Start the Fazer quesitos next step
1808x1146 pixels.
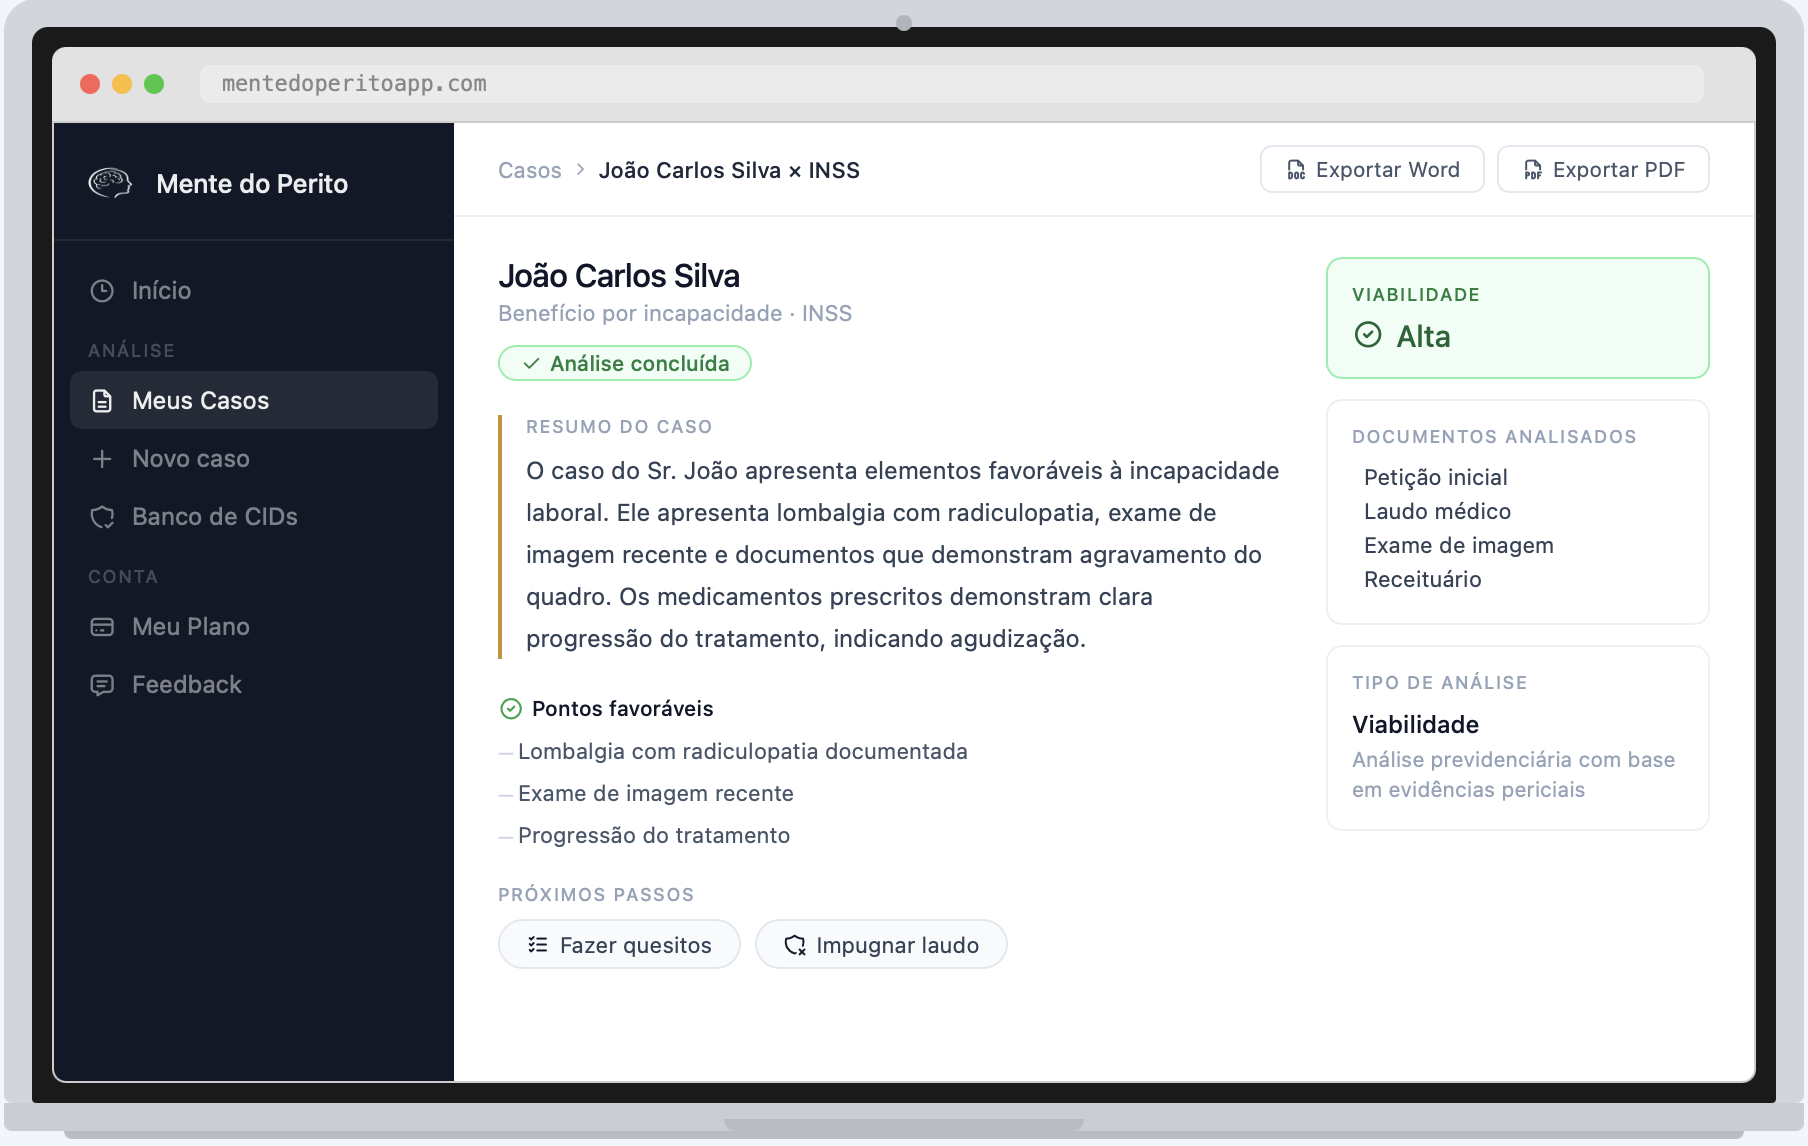(x=619, y=945)
